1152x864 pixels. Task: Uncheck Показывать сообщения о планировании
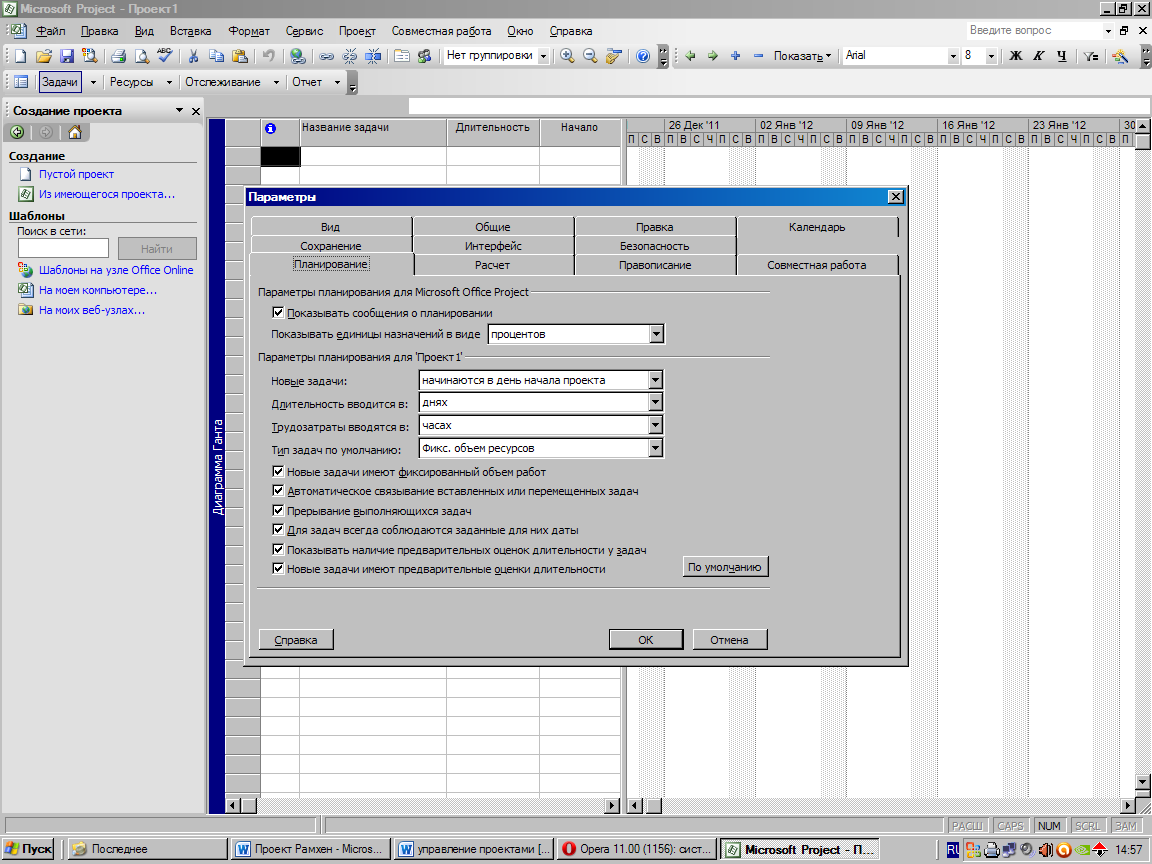pyautogui.click(x=278, y=313)
